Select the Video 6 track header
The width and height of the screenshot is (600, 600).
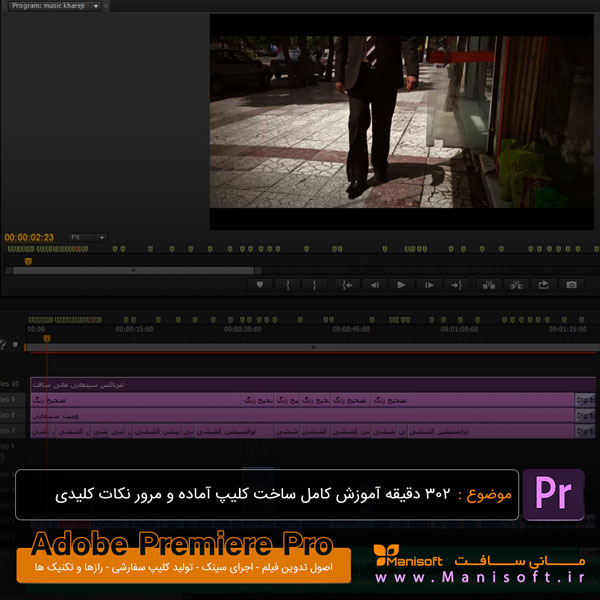13,446
